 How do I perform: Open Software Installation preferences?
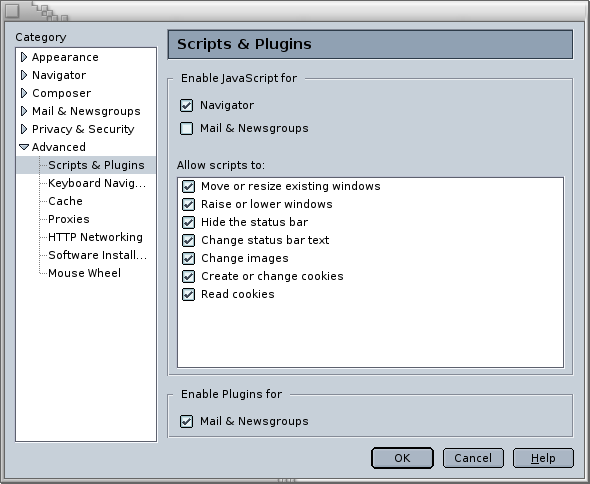[97, 255]
